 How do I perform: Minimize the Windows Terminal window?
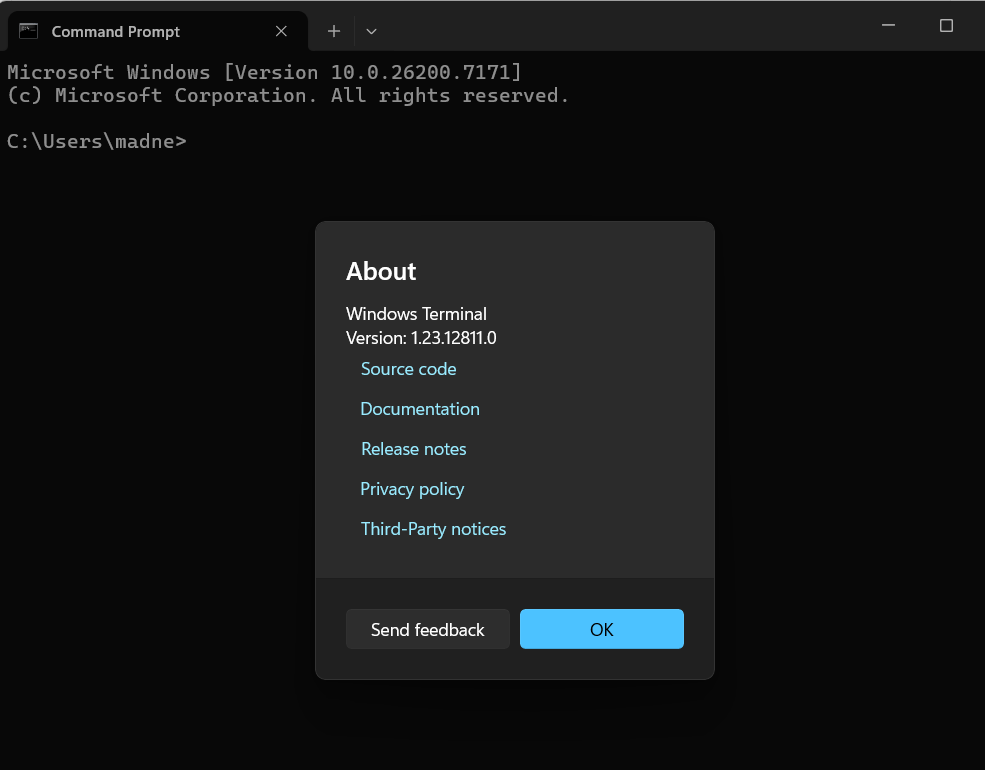pos(887,25)
